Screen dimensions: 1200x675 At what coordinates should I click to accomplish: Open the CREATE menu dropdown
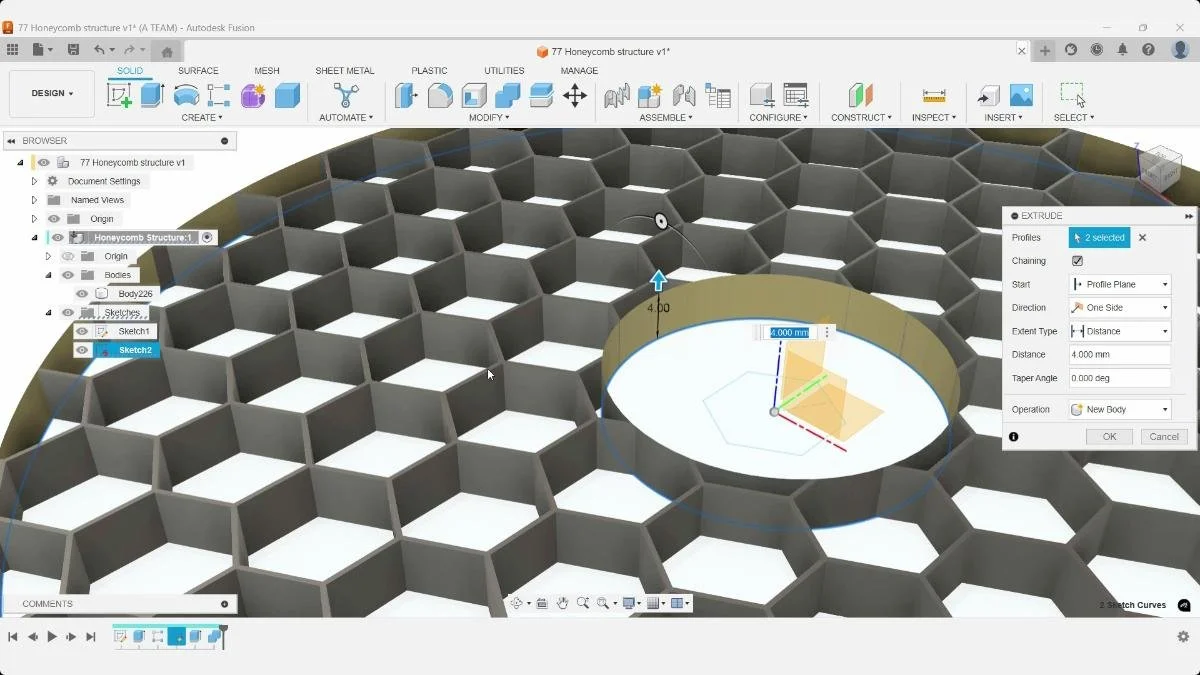(201, 118)
